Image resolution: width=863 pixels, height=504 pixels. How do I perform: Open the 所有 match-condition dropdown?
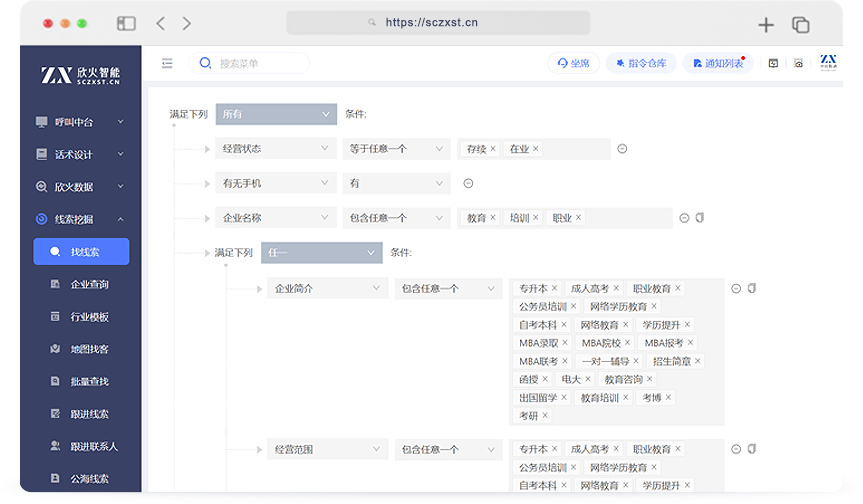click(275, 115)
